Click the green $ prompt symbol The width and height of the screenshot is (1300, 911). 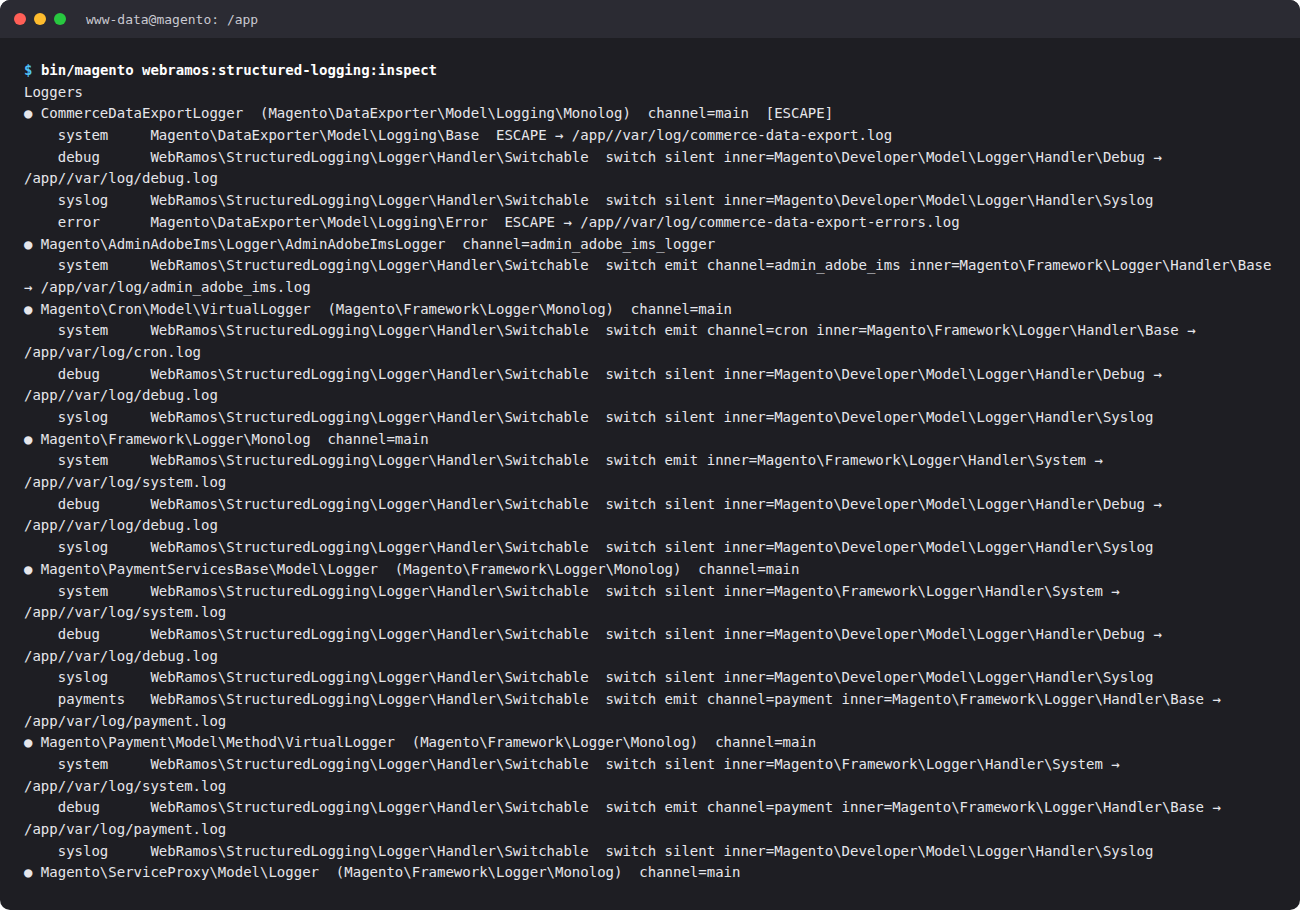28,70
